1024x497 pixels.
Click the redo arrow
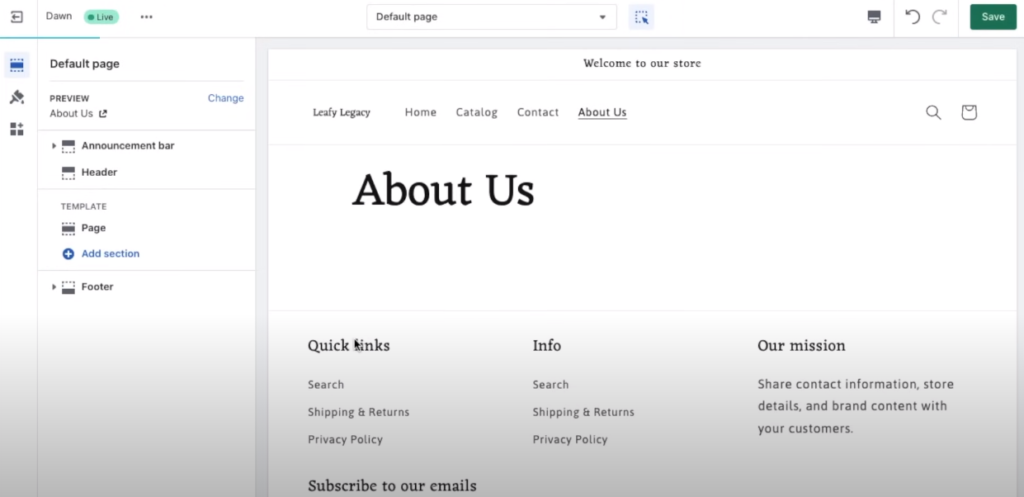(939, 17)
